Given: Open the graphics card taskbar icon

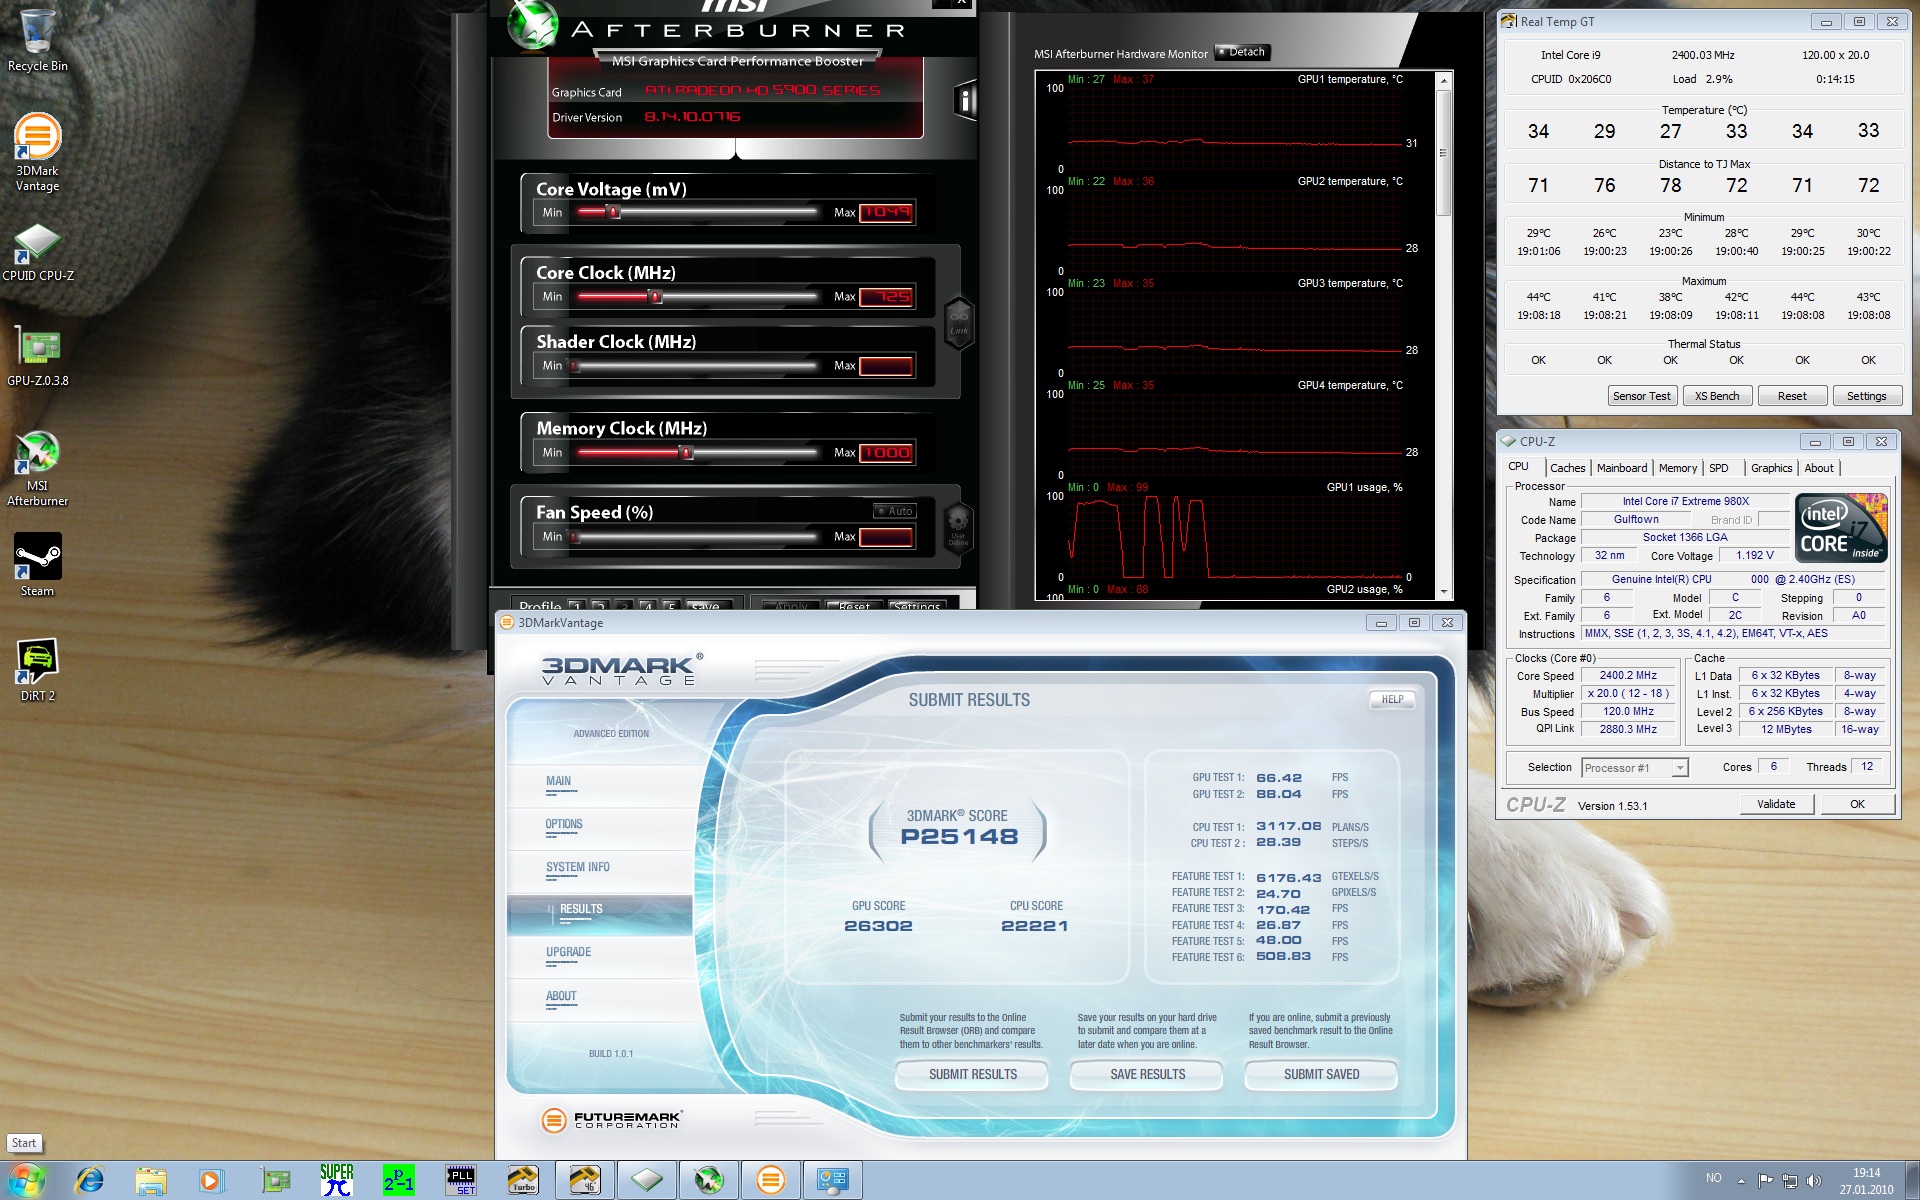Looking at the screenshot, I should (275, 1180).
